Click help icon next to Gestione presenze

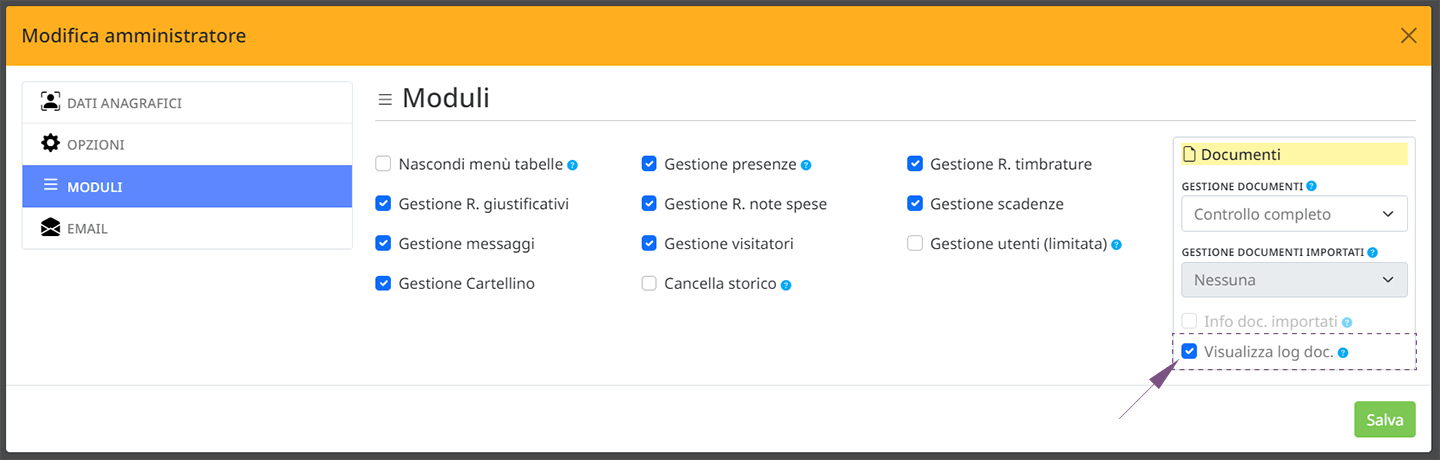click(806, 165)
